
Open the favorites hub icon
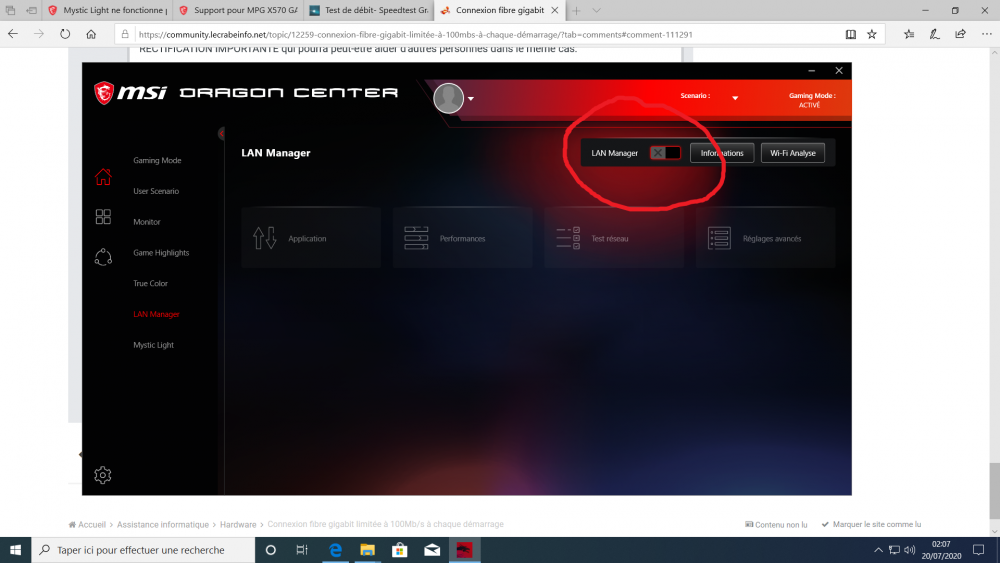tap(909, 34)
